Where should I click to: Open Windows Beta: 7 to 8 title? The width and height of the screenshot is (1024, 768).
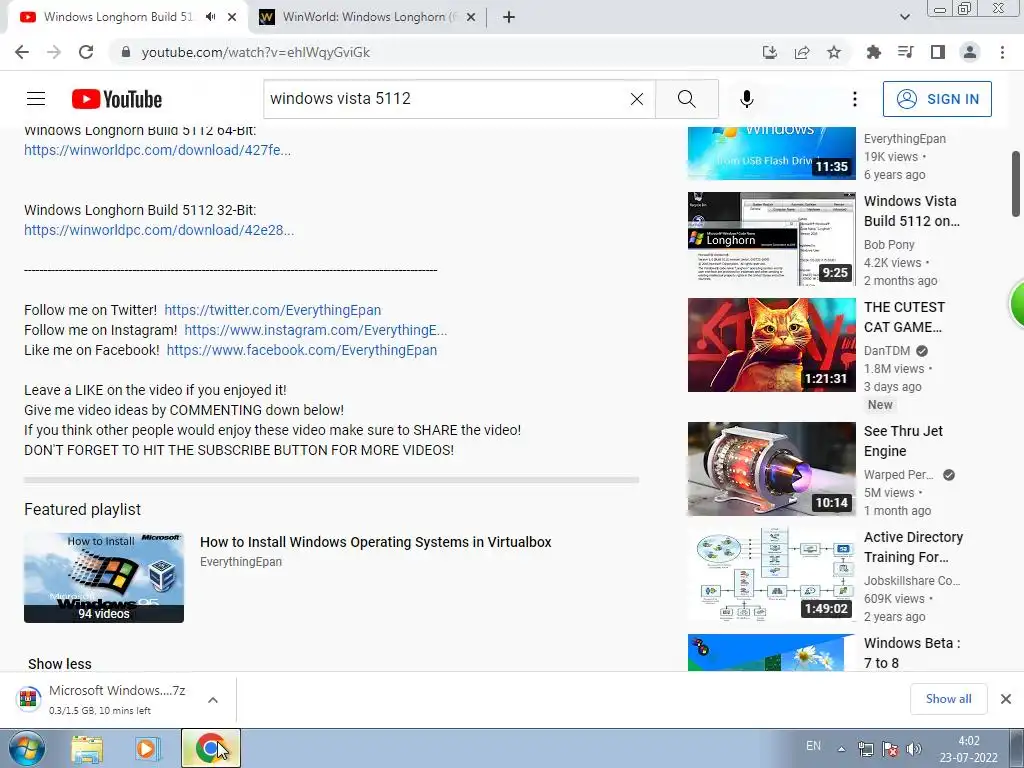coord(912,652)
